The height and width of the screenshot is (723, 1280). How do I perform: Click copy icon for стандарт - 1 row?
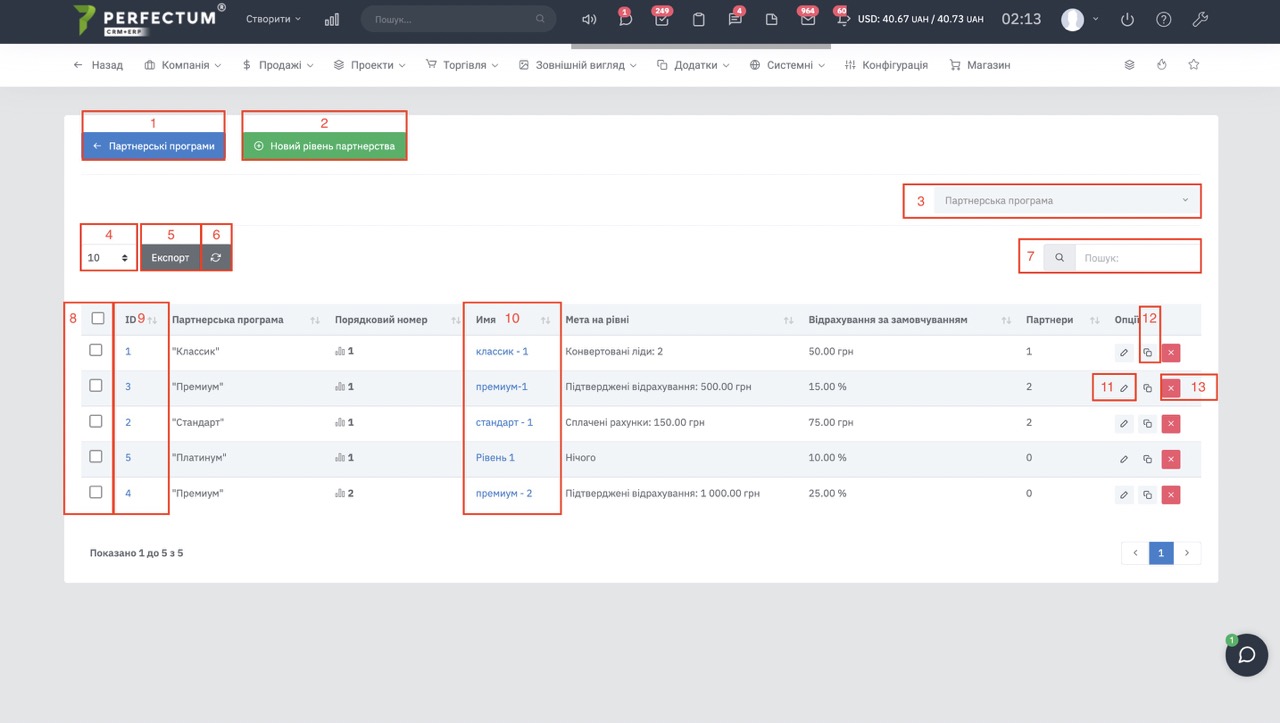1147,424
